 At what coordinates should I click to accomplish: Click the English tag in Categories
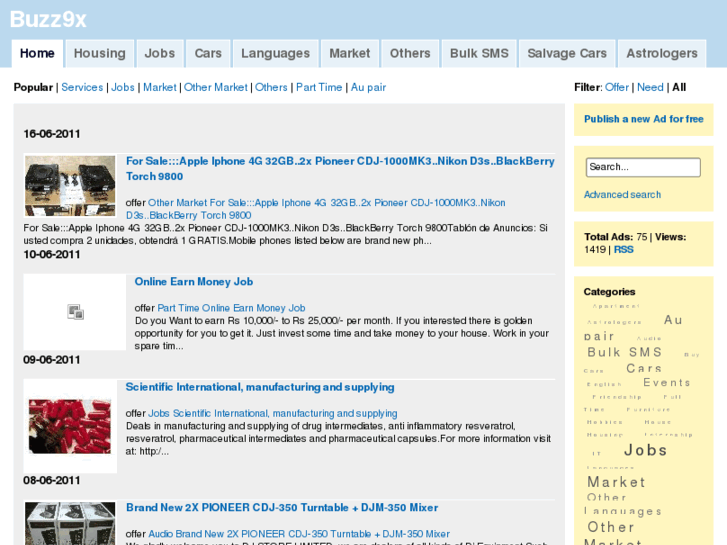604,384
